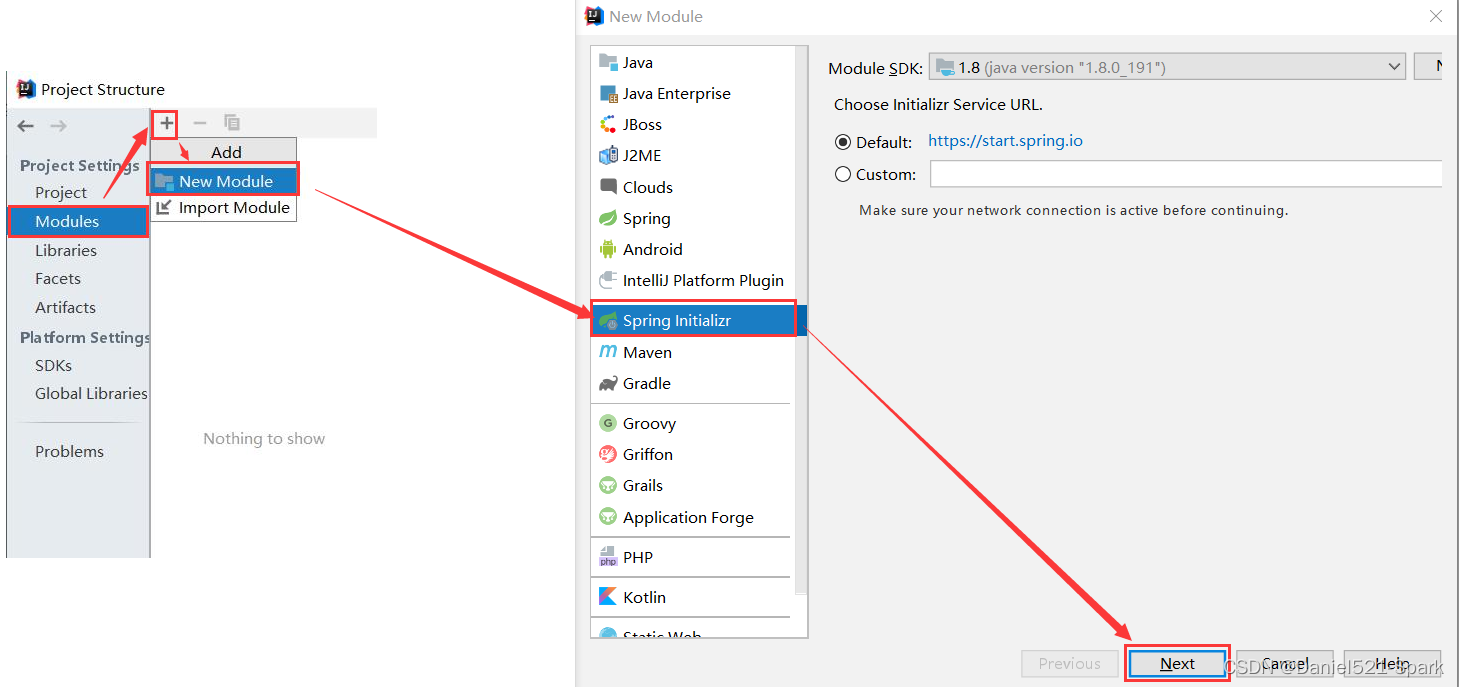Image resolution: width=1459 pixels, height=687 pixels.
Task: Click the Java Enterprise icon
Action: point(608,94)
